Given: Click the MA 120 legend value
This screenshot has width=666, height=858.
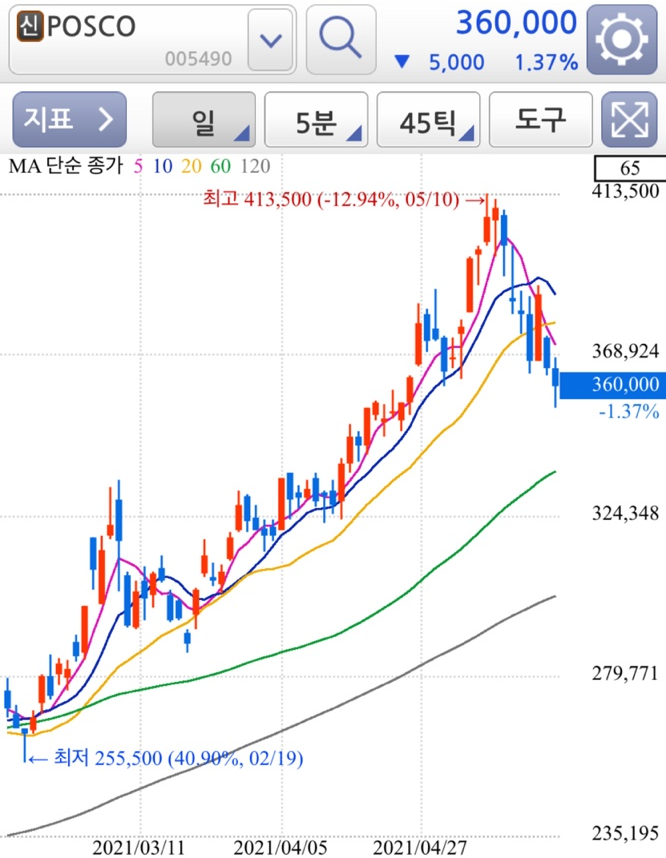Looking at the screenshot, I should click(x=256, y=166).
